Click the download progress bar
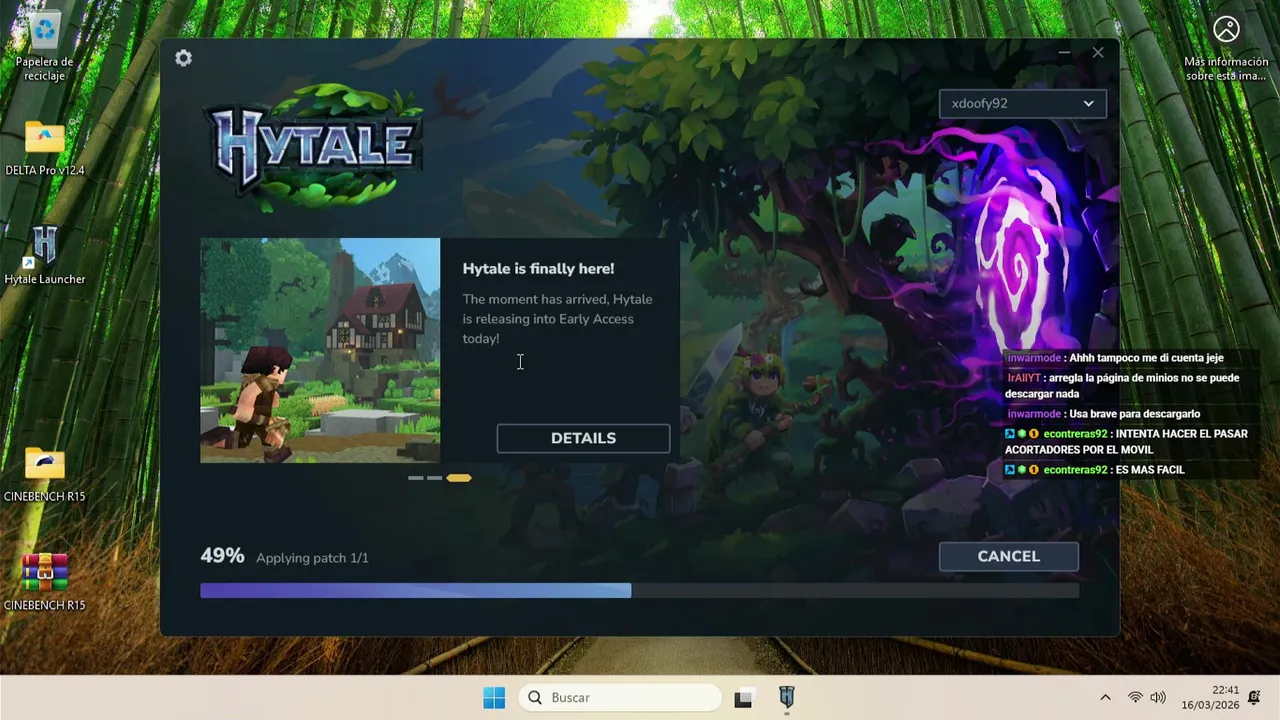 coord(639,590)
